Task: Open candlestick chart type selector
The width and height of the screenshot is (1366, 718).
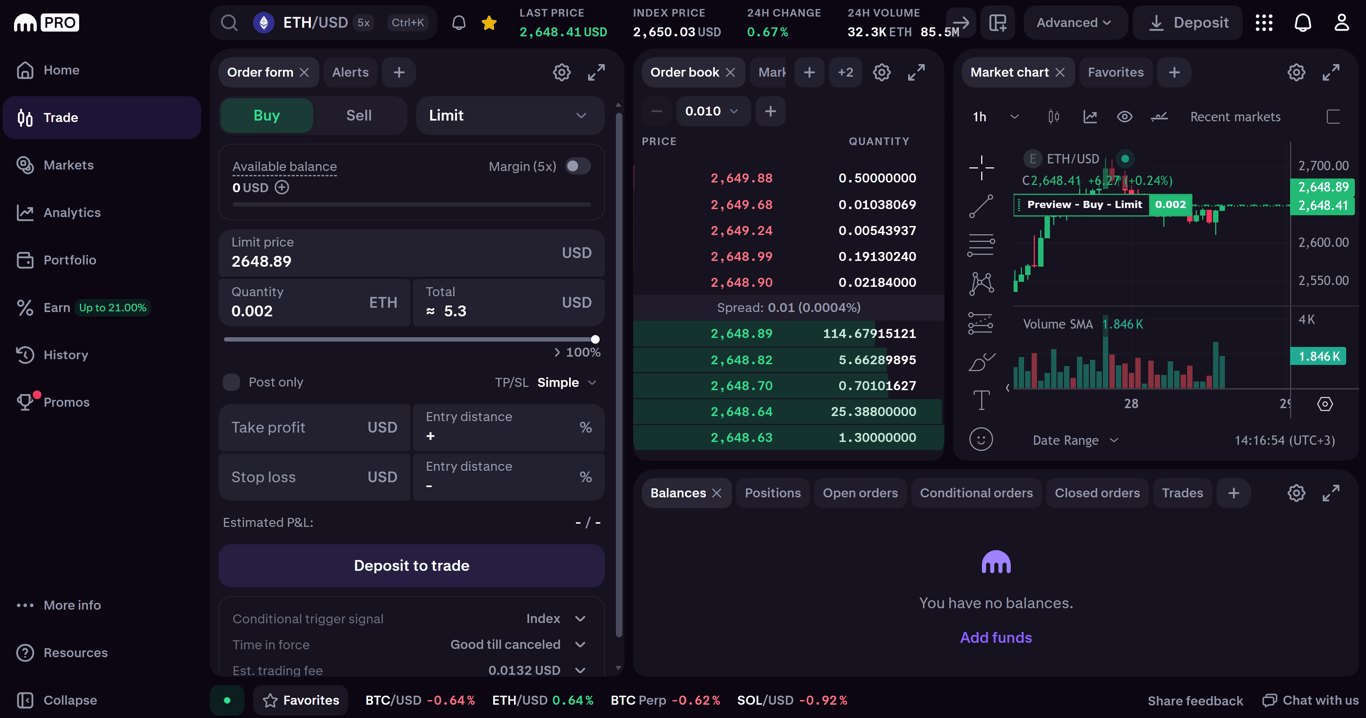Action: (x=1053, y=117)
